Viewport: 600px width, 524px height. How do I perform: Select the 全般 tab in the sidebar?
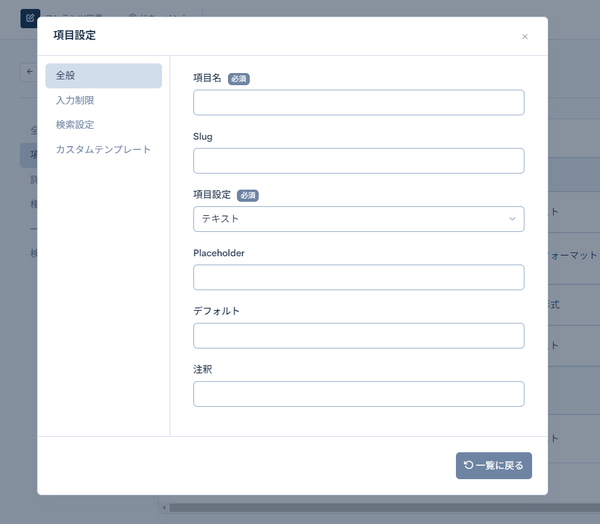(x=103, y=76)
